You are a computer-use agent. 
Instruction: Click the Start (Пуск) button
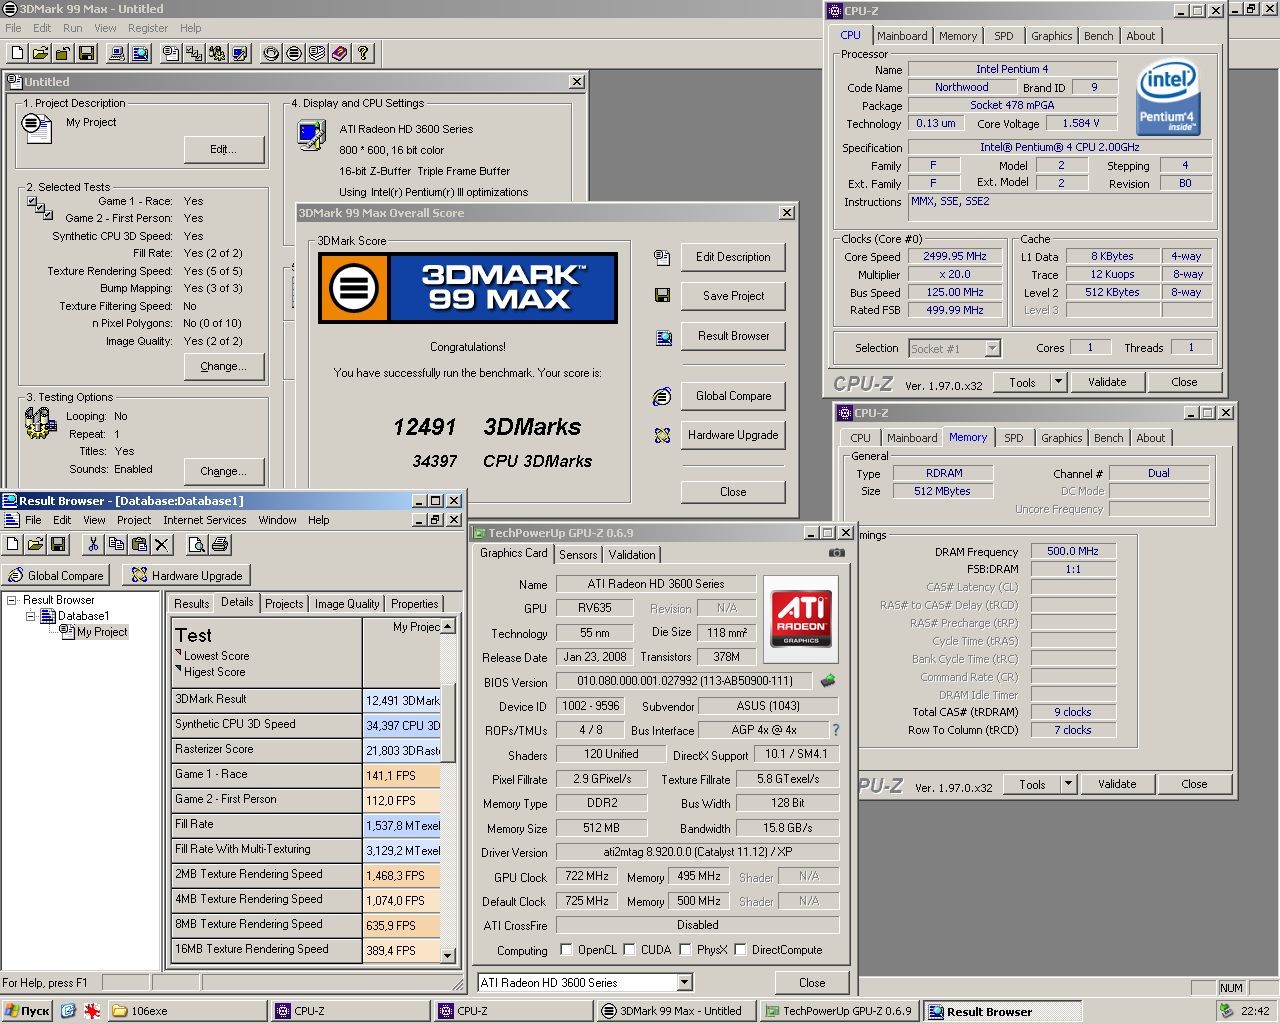click(27, 1011)
